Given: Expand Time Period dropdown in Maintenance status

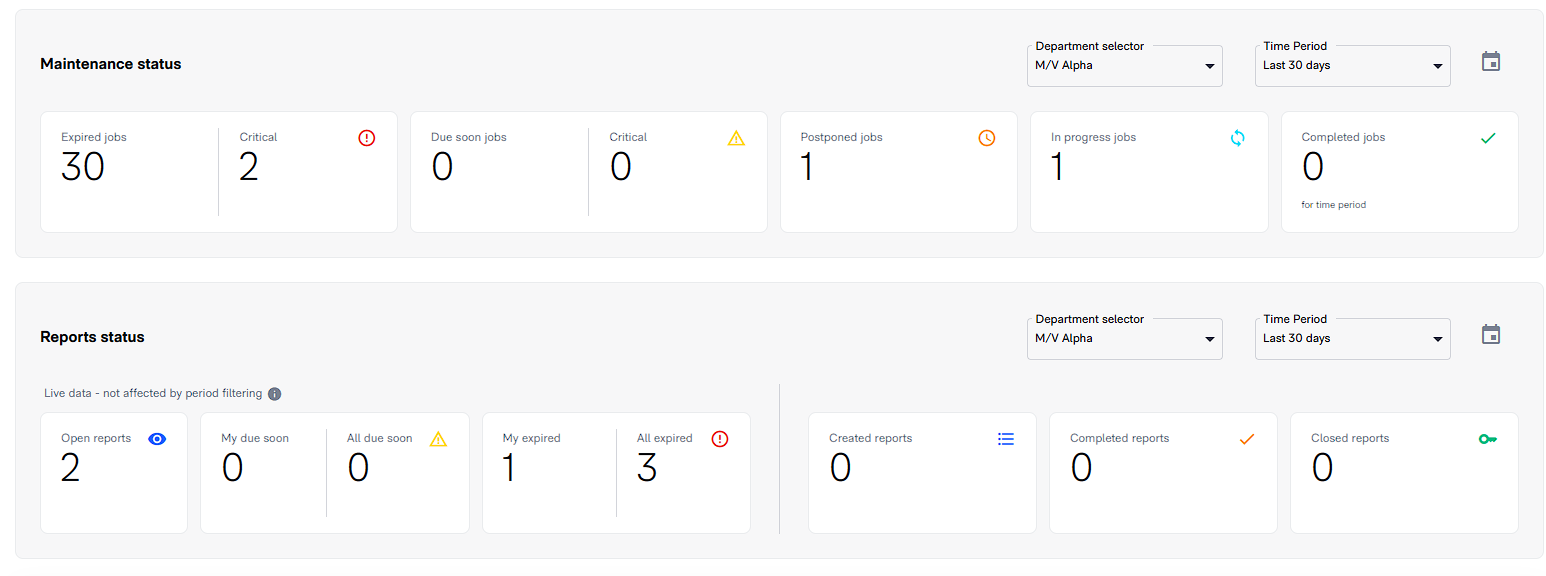Looking at the screenshot, I should coord(1352,66).
